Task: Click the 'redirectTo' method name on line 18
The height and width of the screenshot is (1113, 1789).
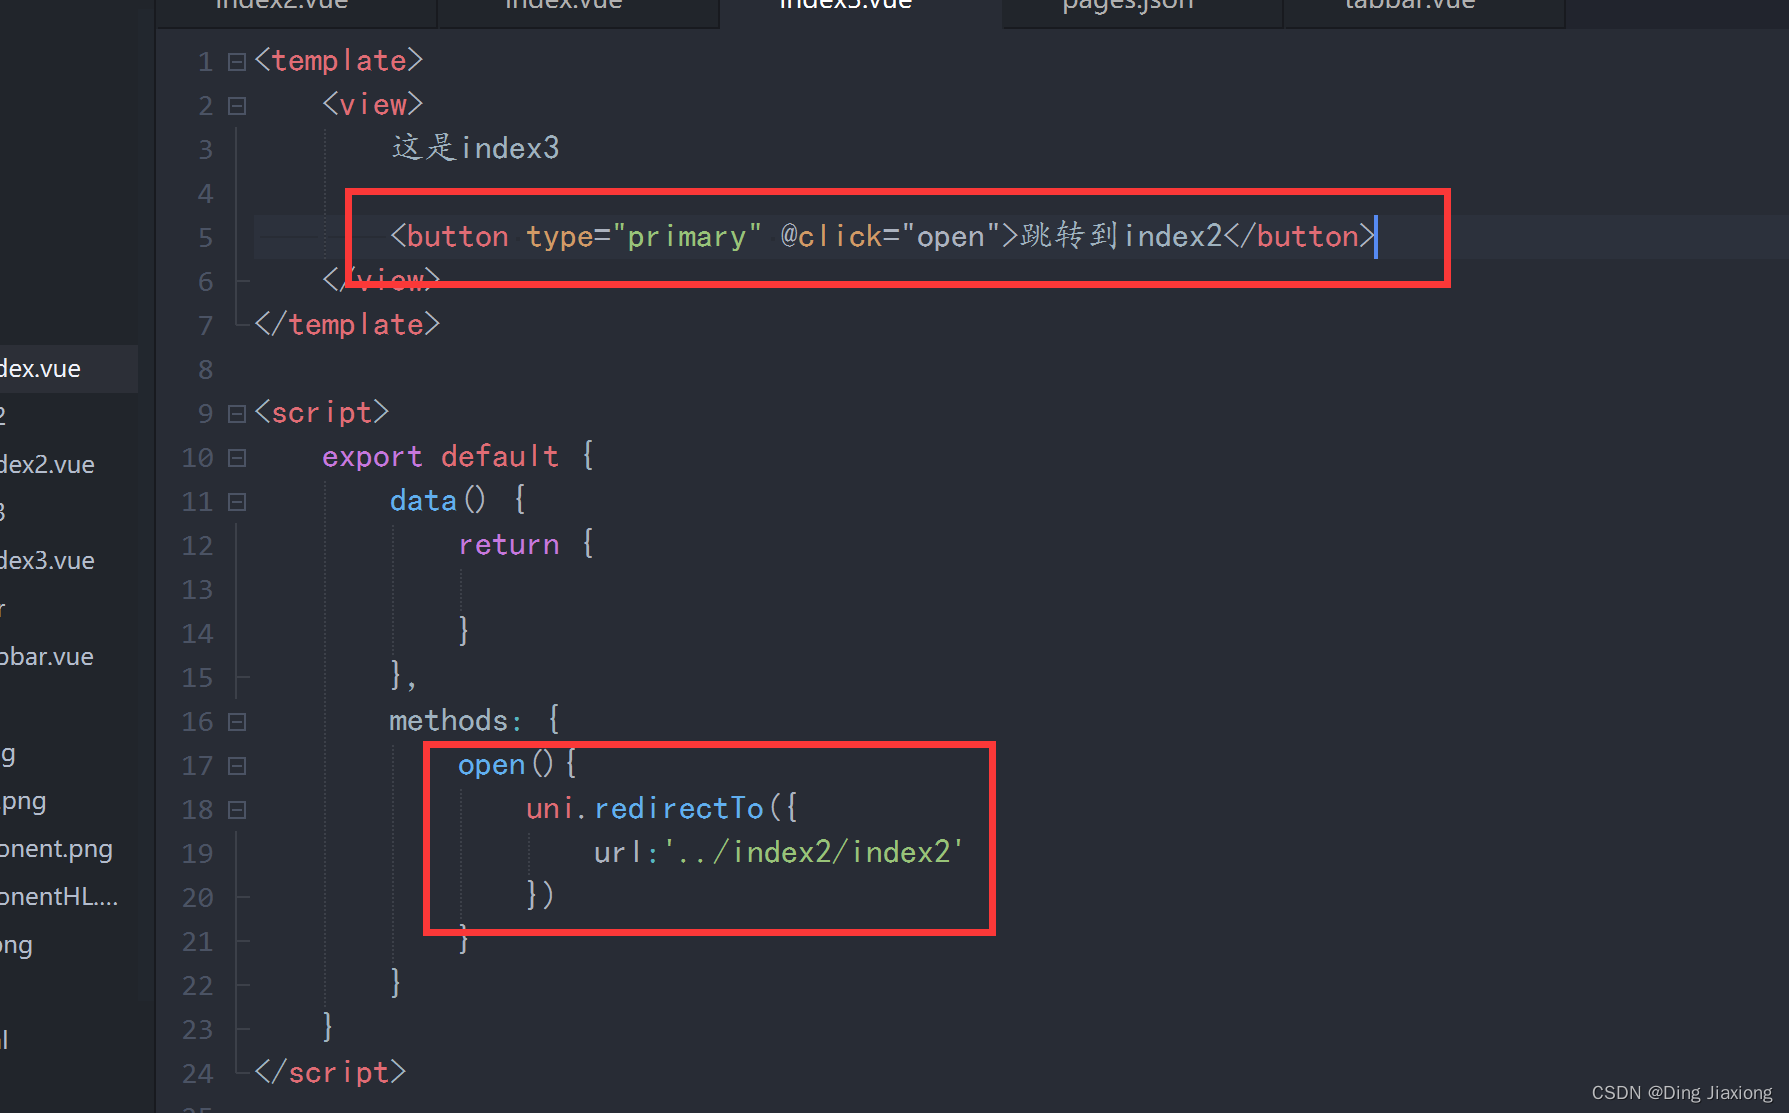Action: [x=679, y=809]
